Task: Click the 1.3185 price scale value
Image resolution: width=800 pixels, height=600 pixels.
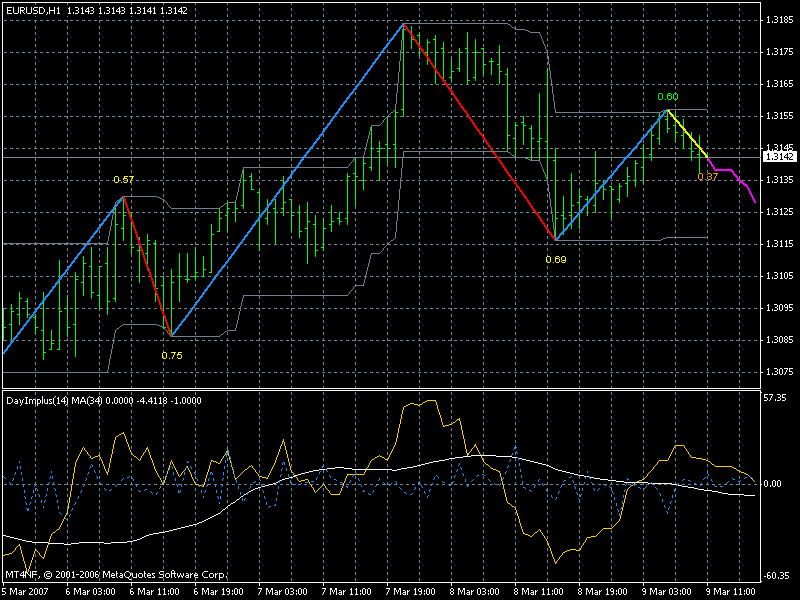Action: (x=780, y=20)
